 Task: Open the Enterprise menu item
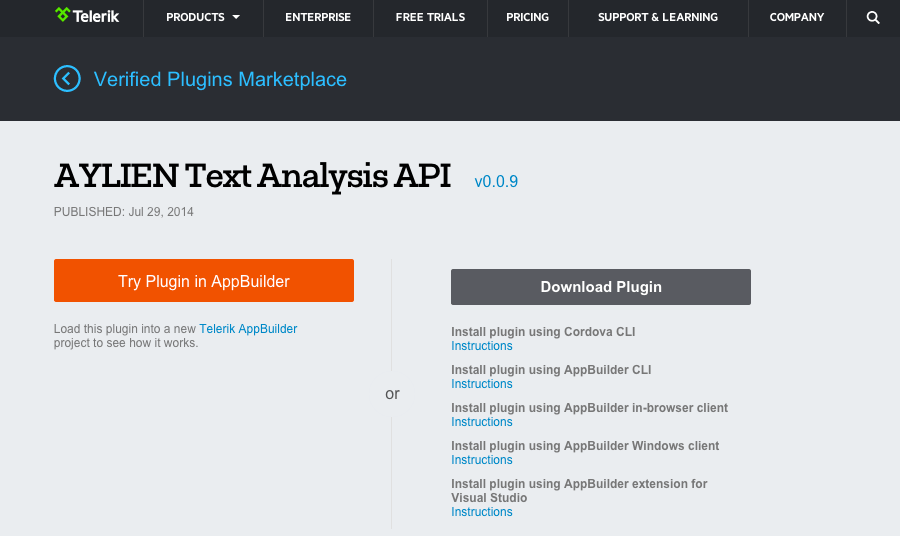318,17
